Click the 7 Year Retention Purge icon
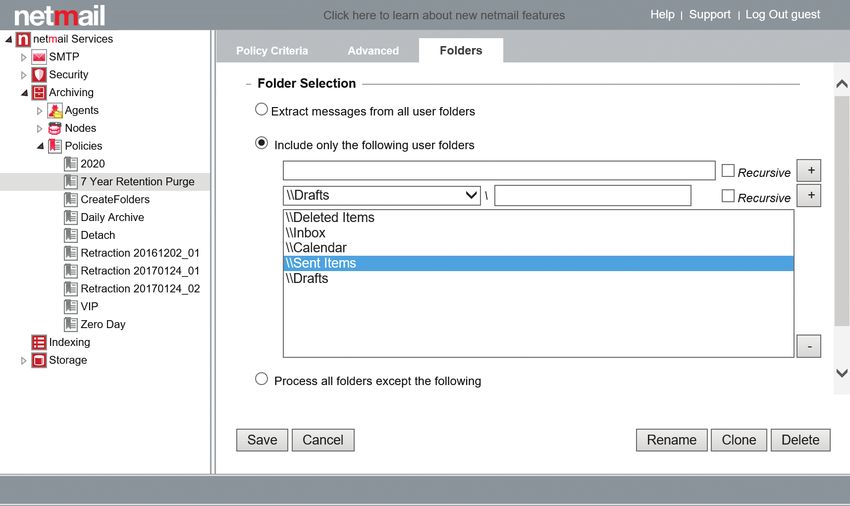The image size is (850, 506). (70, 182)
